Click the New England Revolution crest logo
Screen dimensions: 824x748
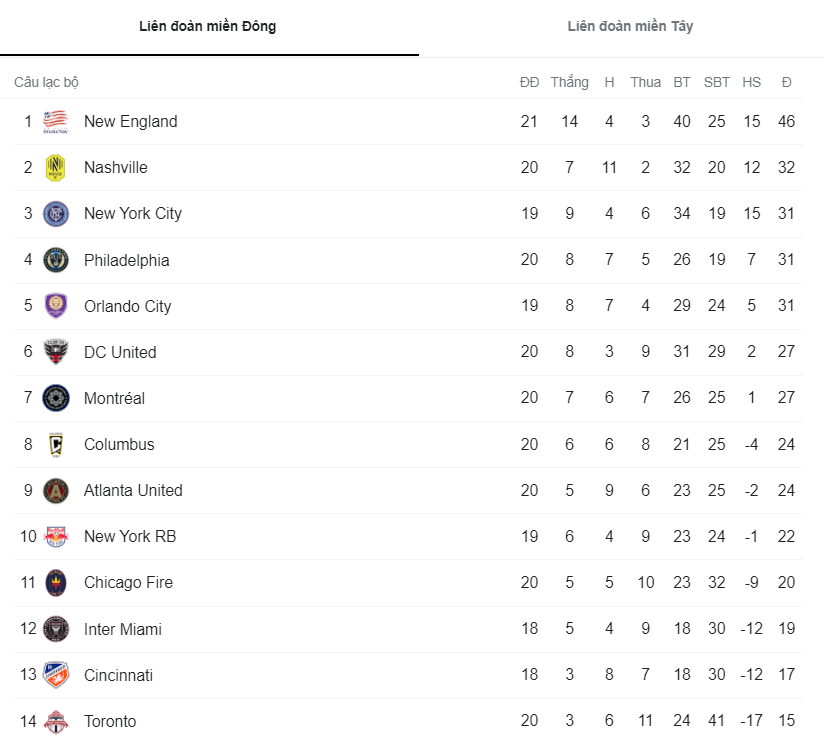pos(57,121)
